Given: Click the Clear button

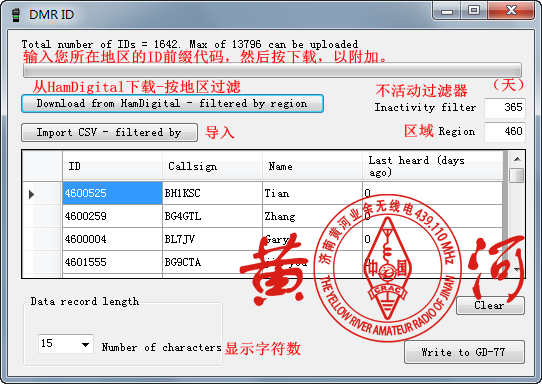Looking at the screenshot, I should tap(490, 306).
